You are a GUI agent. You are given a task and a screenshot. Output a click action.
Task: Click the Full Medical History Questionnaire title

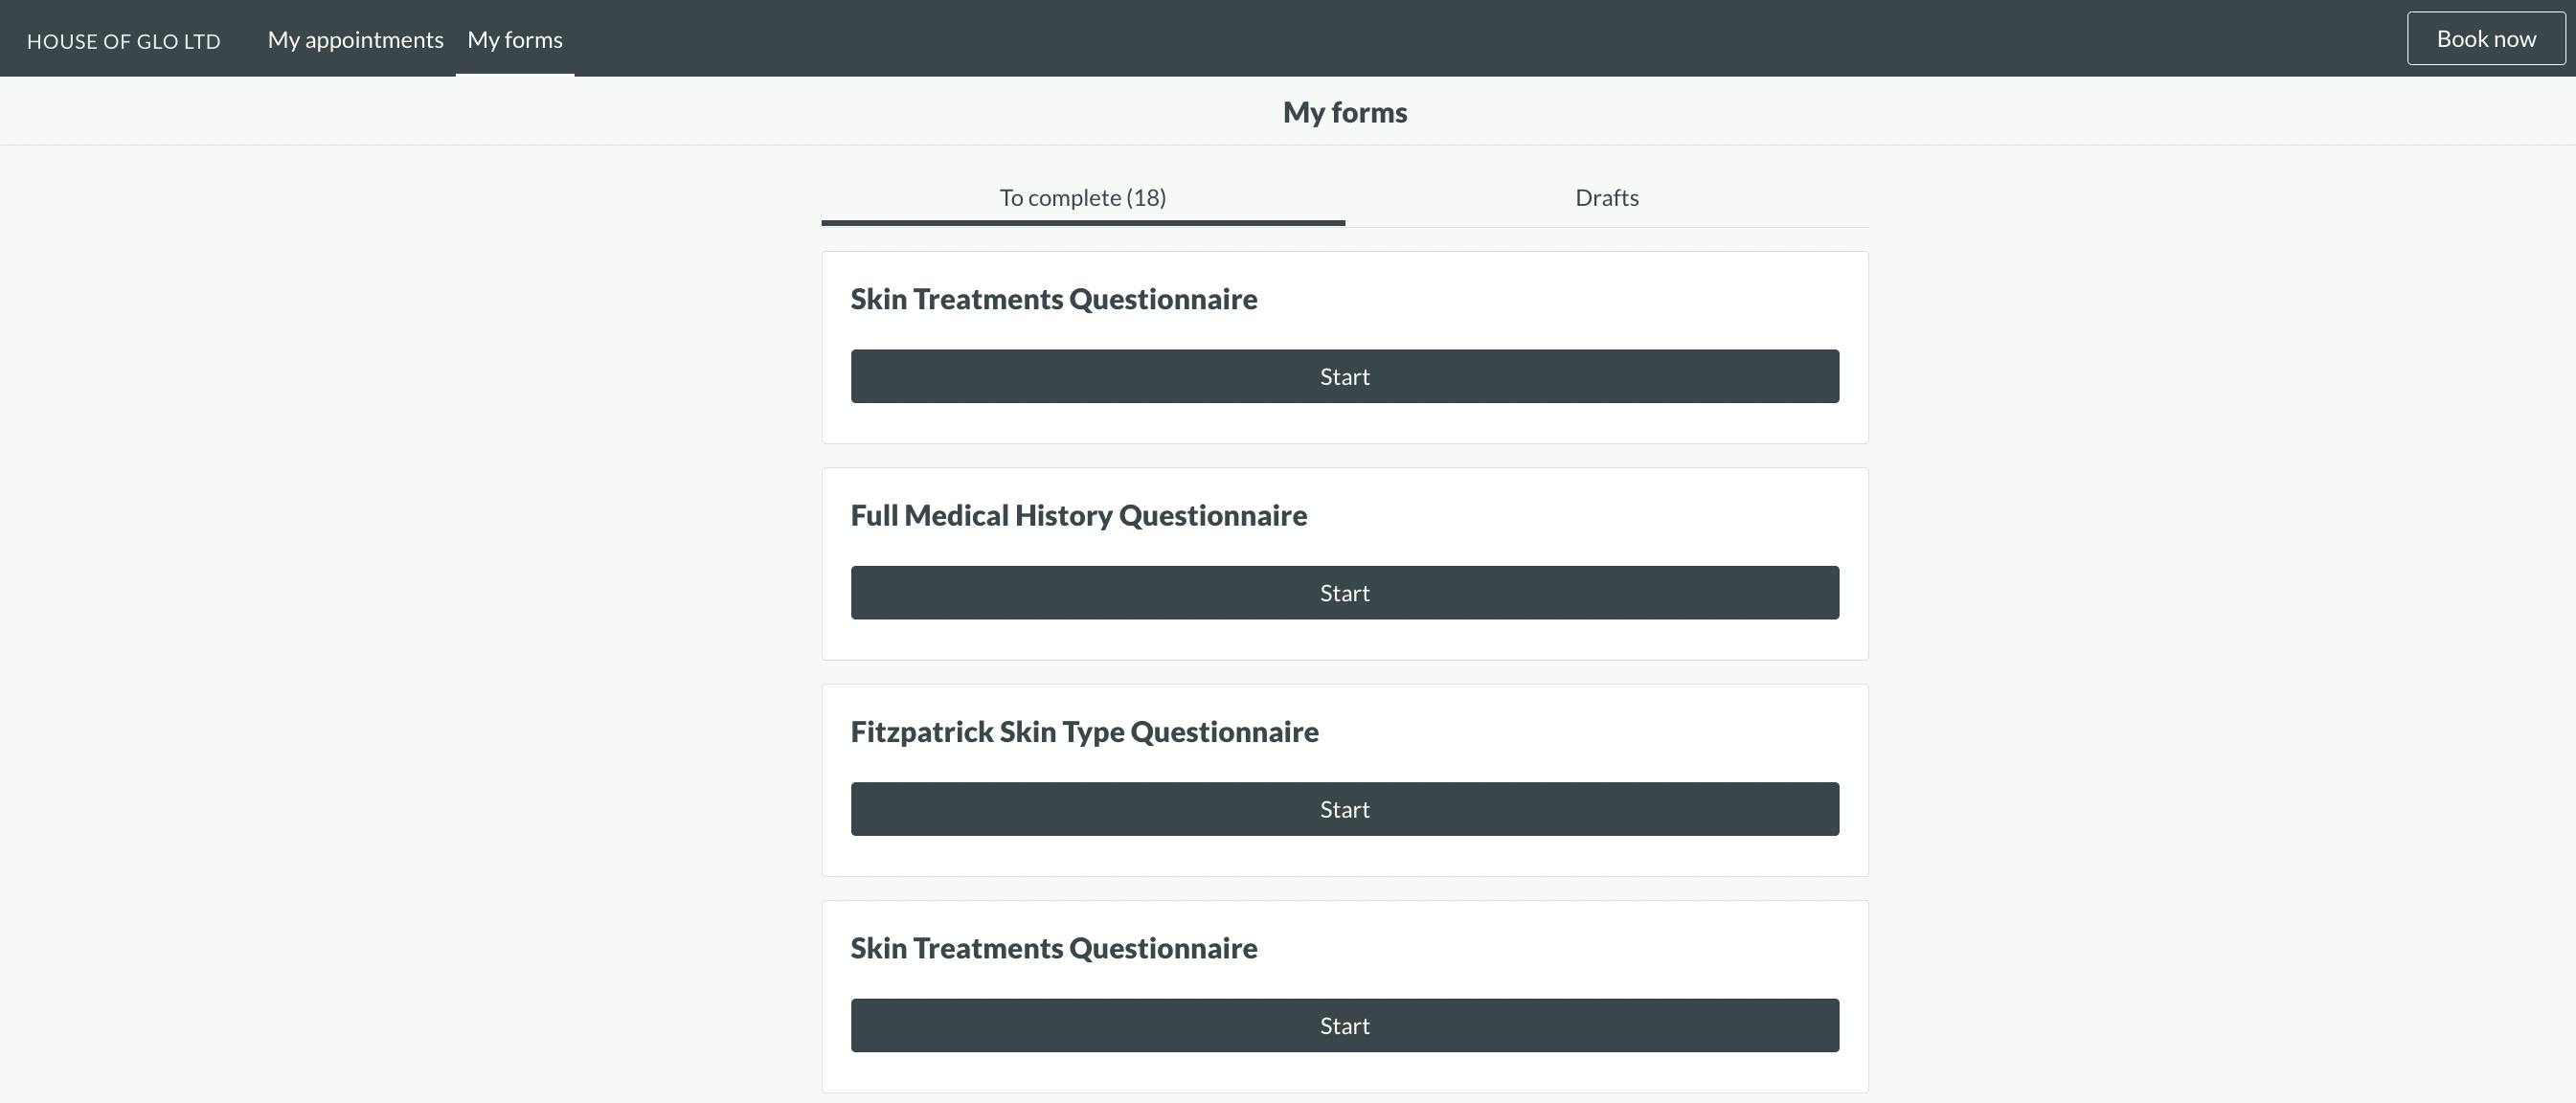click(x=1078, y=515)
